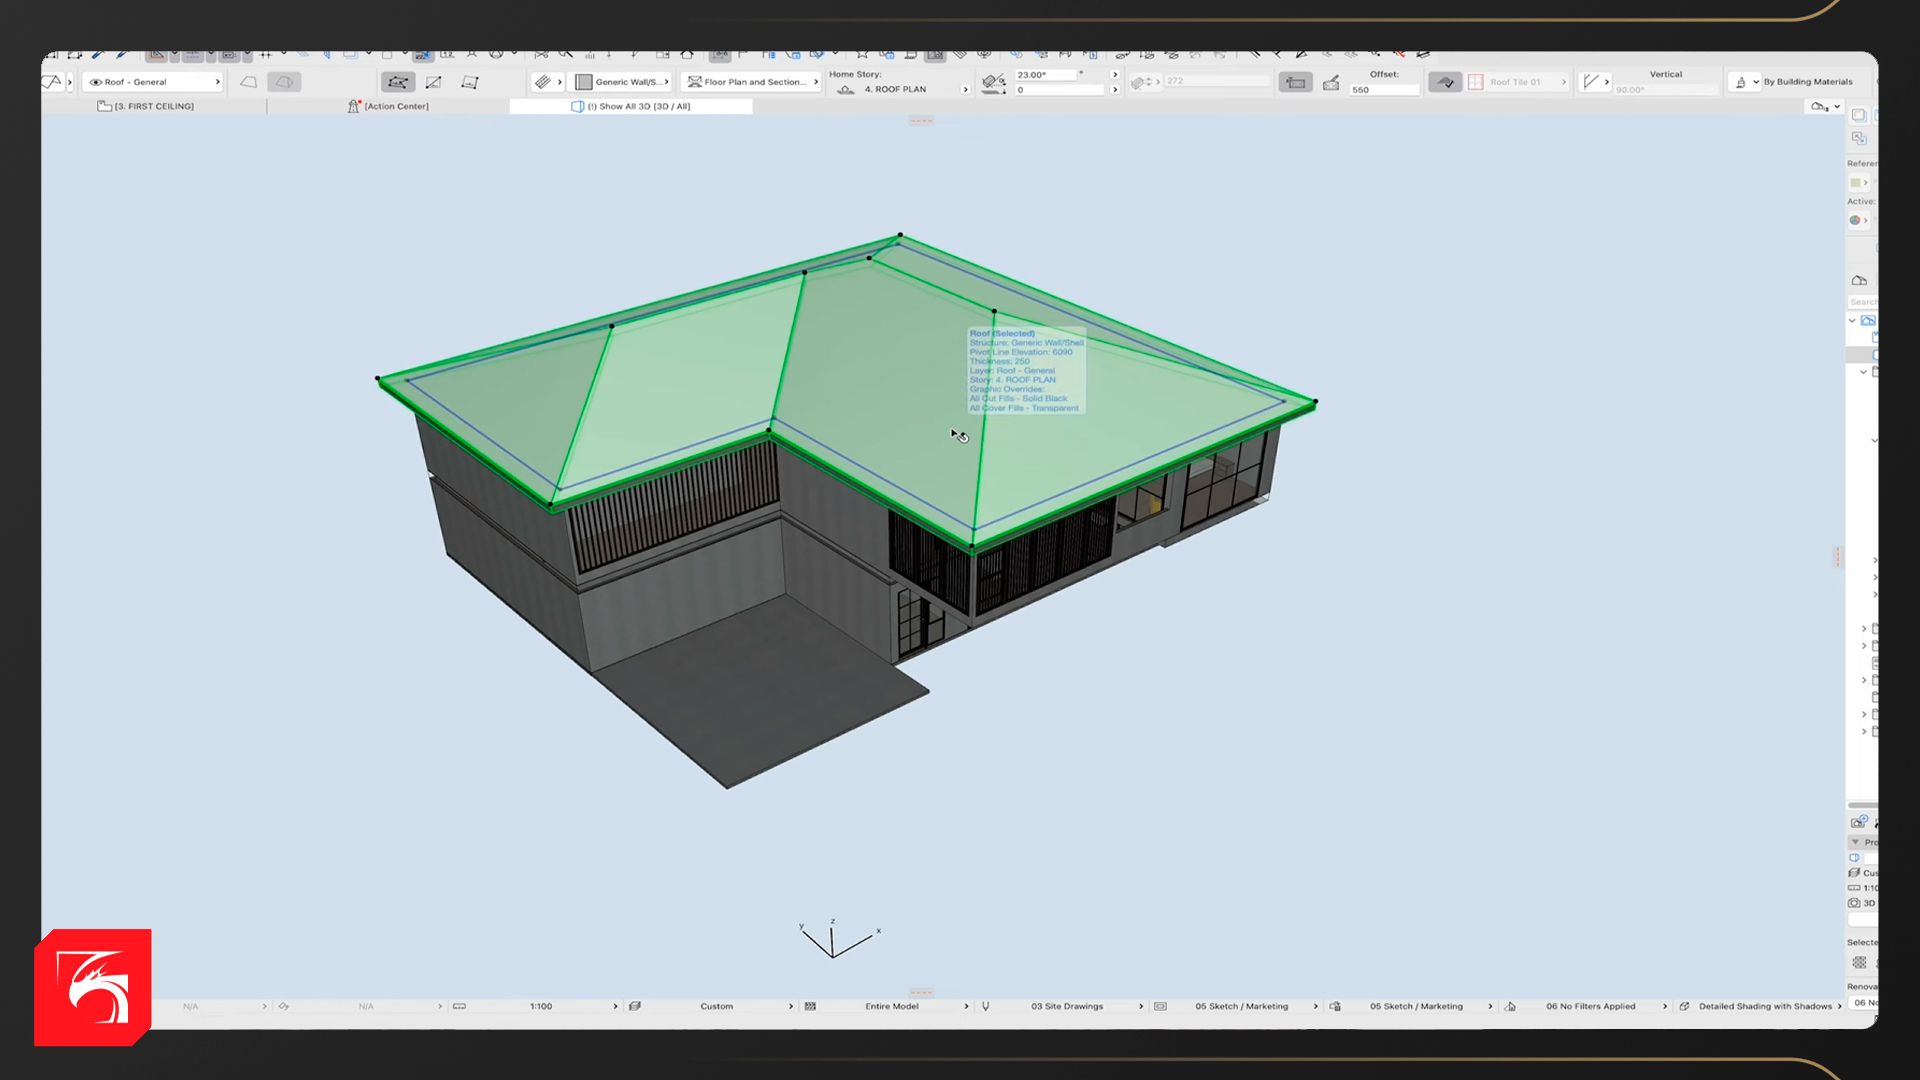Click the 3D camera icon in right panel
The image size is (1920, 1080).
point(1854,903)
